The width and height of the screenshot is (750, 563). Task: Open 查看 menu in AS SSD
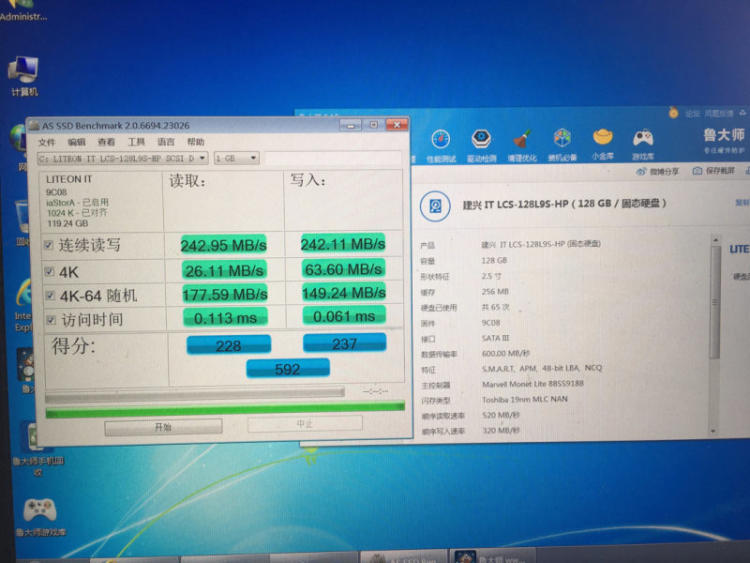click(x=106, y=142)
